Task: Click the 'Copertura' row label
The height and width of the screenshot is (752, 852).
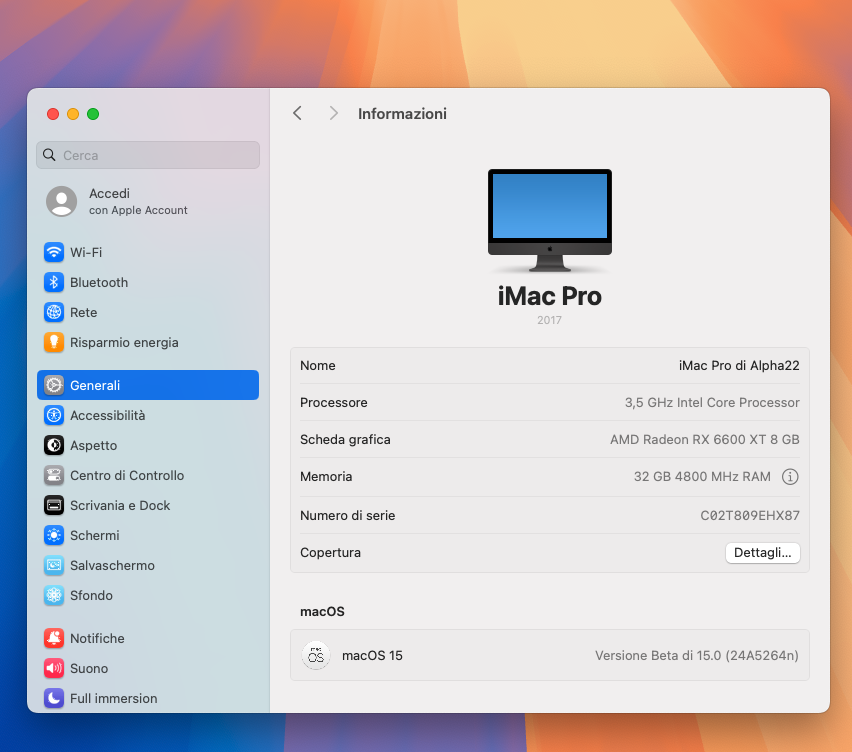Action: point(330,553)
